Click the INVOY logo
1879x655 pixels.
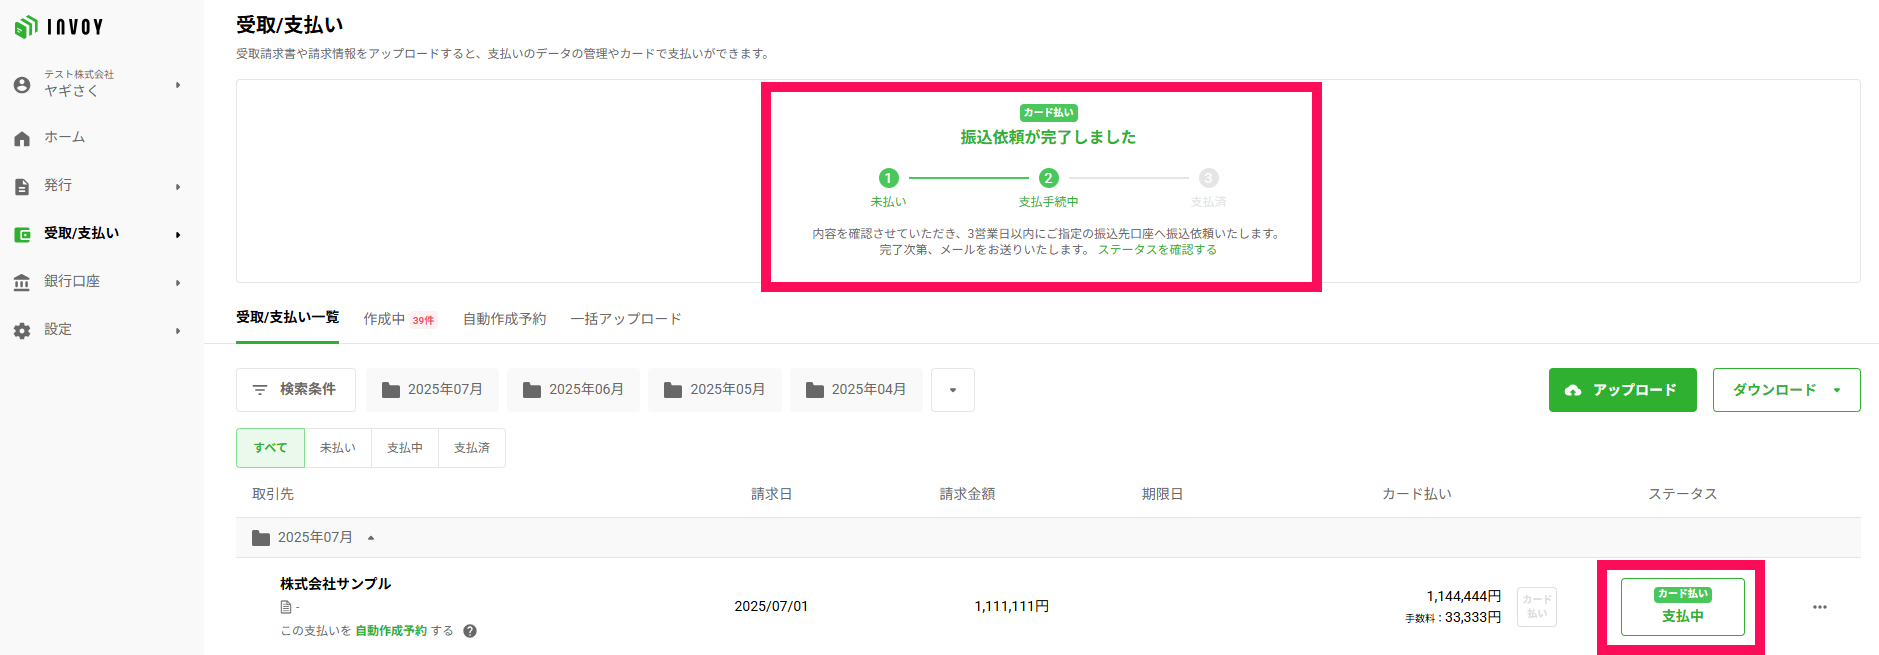coord(58,27)
